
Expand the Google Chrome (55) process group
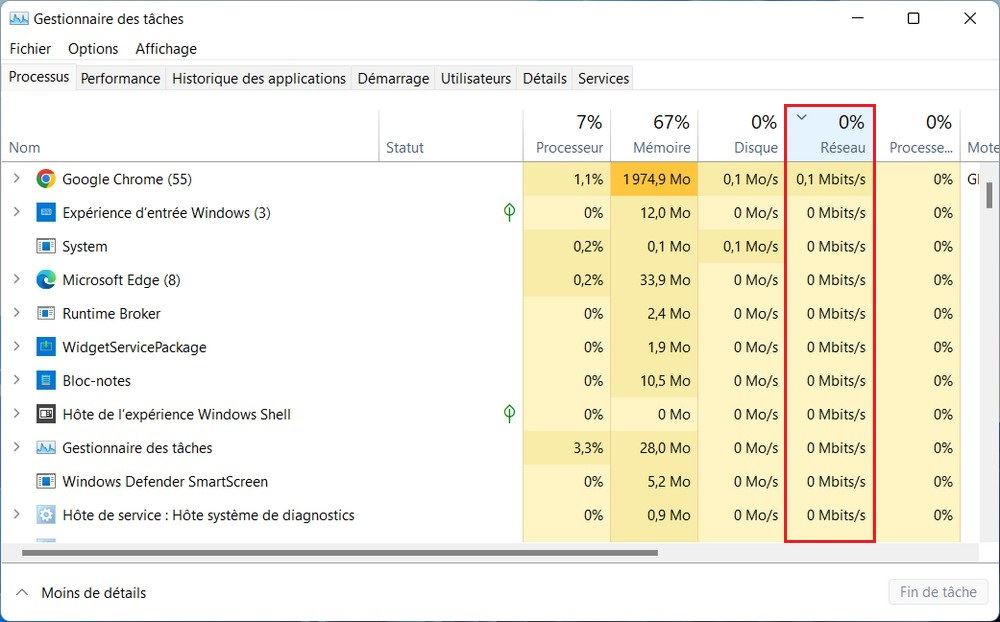click(17, 179)
